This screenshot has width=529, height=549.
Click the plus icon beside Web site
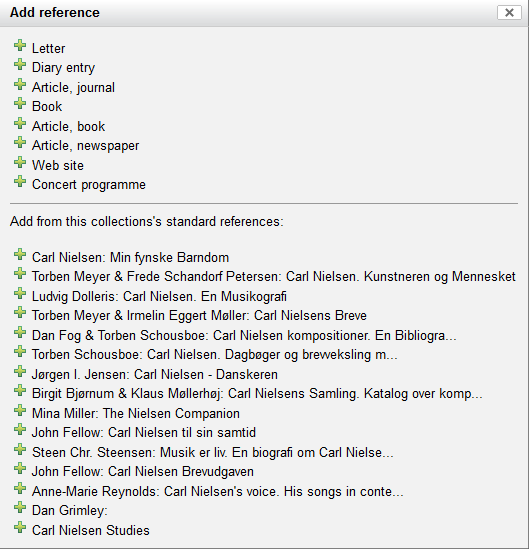coord(20,162)
